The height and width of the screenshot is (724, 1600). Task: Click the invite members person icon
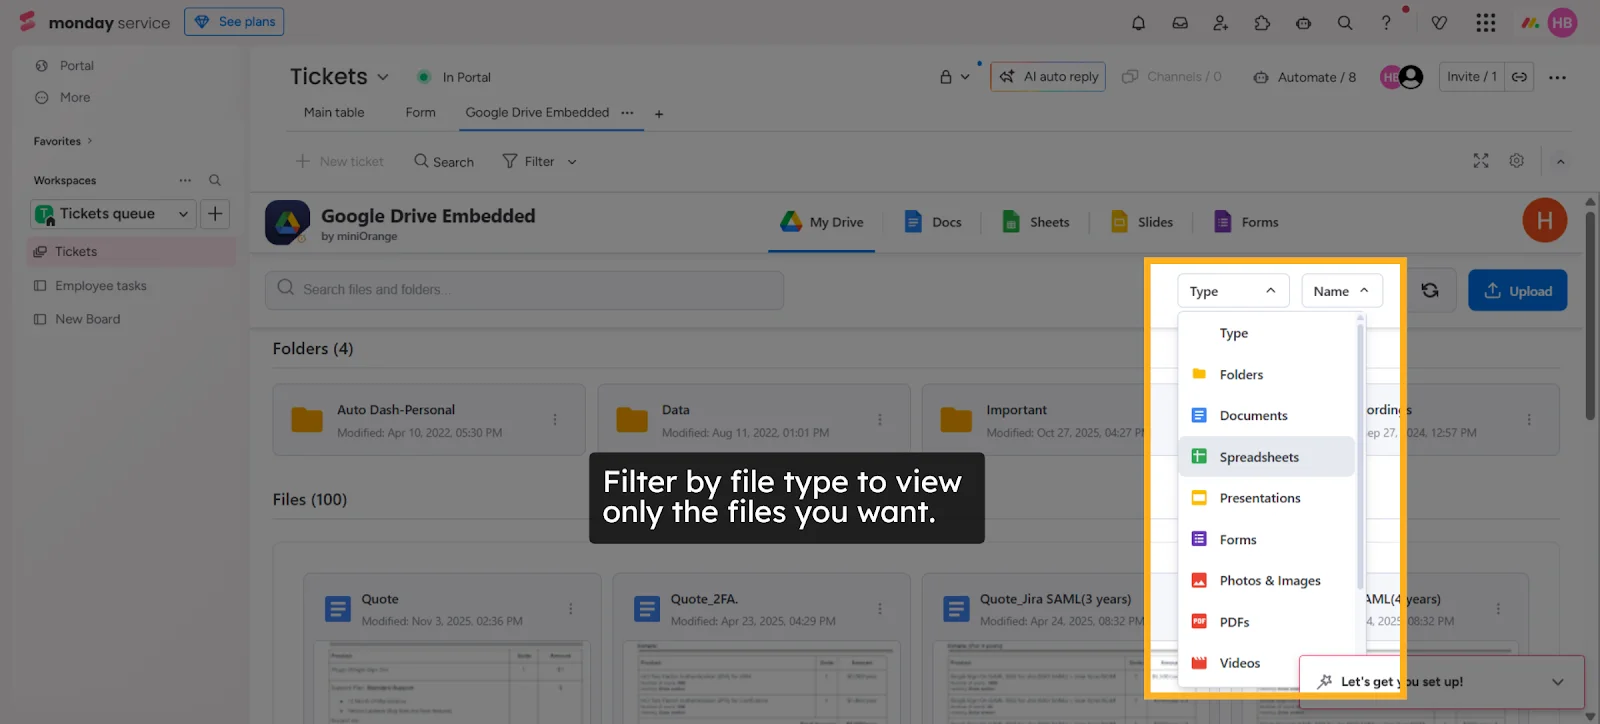(x=1221, y=23)
